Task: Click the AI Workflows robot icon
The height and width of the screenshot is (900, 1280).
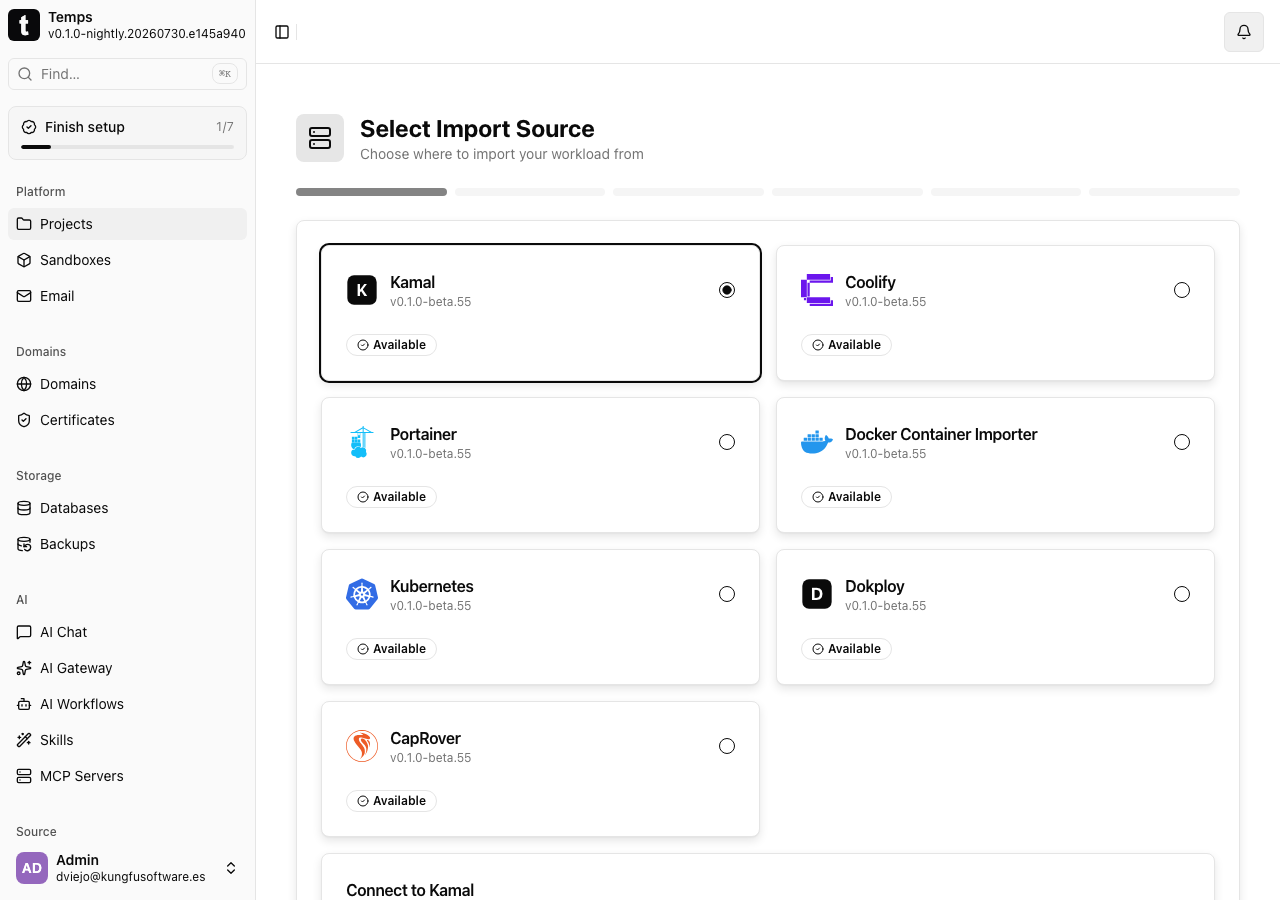Action: [24, 704]
